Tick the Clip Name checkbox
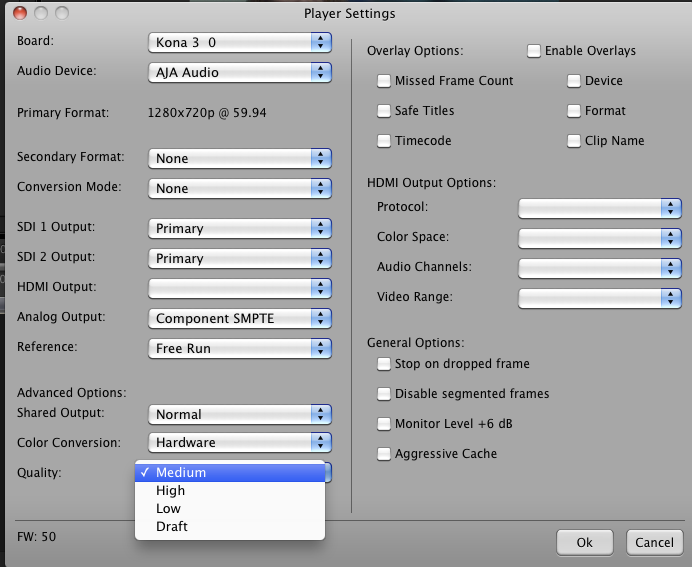This screenshot has width=692, height=567. click(575, 141)
